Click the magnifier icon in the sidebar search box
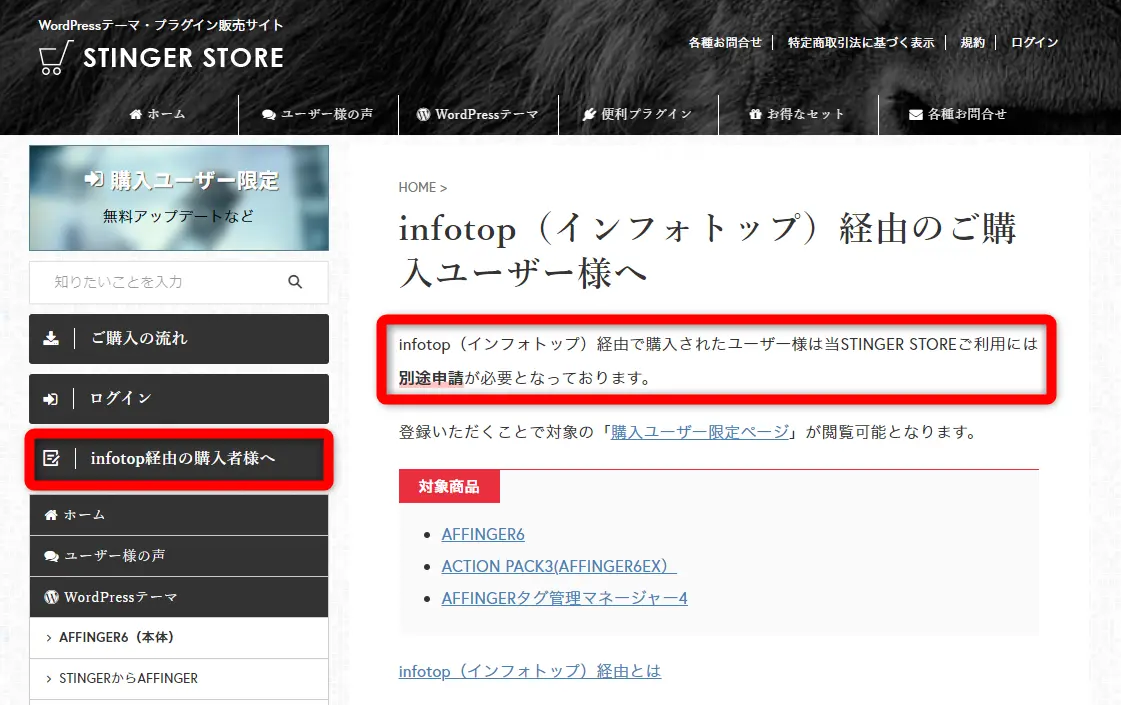This screenshot has height=705, width=1121. click(x=295, y=282)
